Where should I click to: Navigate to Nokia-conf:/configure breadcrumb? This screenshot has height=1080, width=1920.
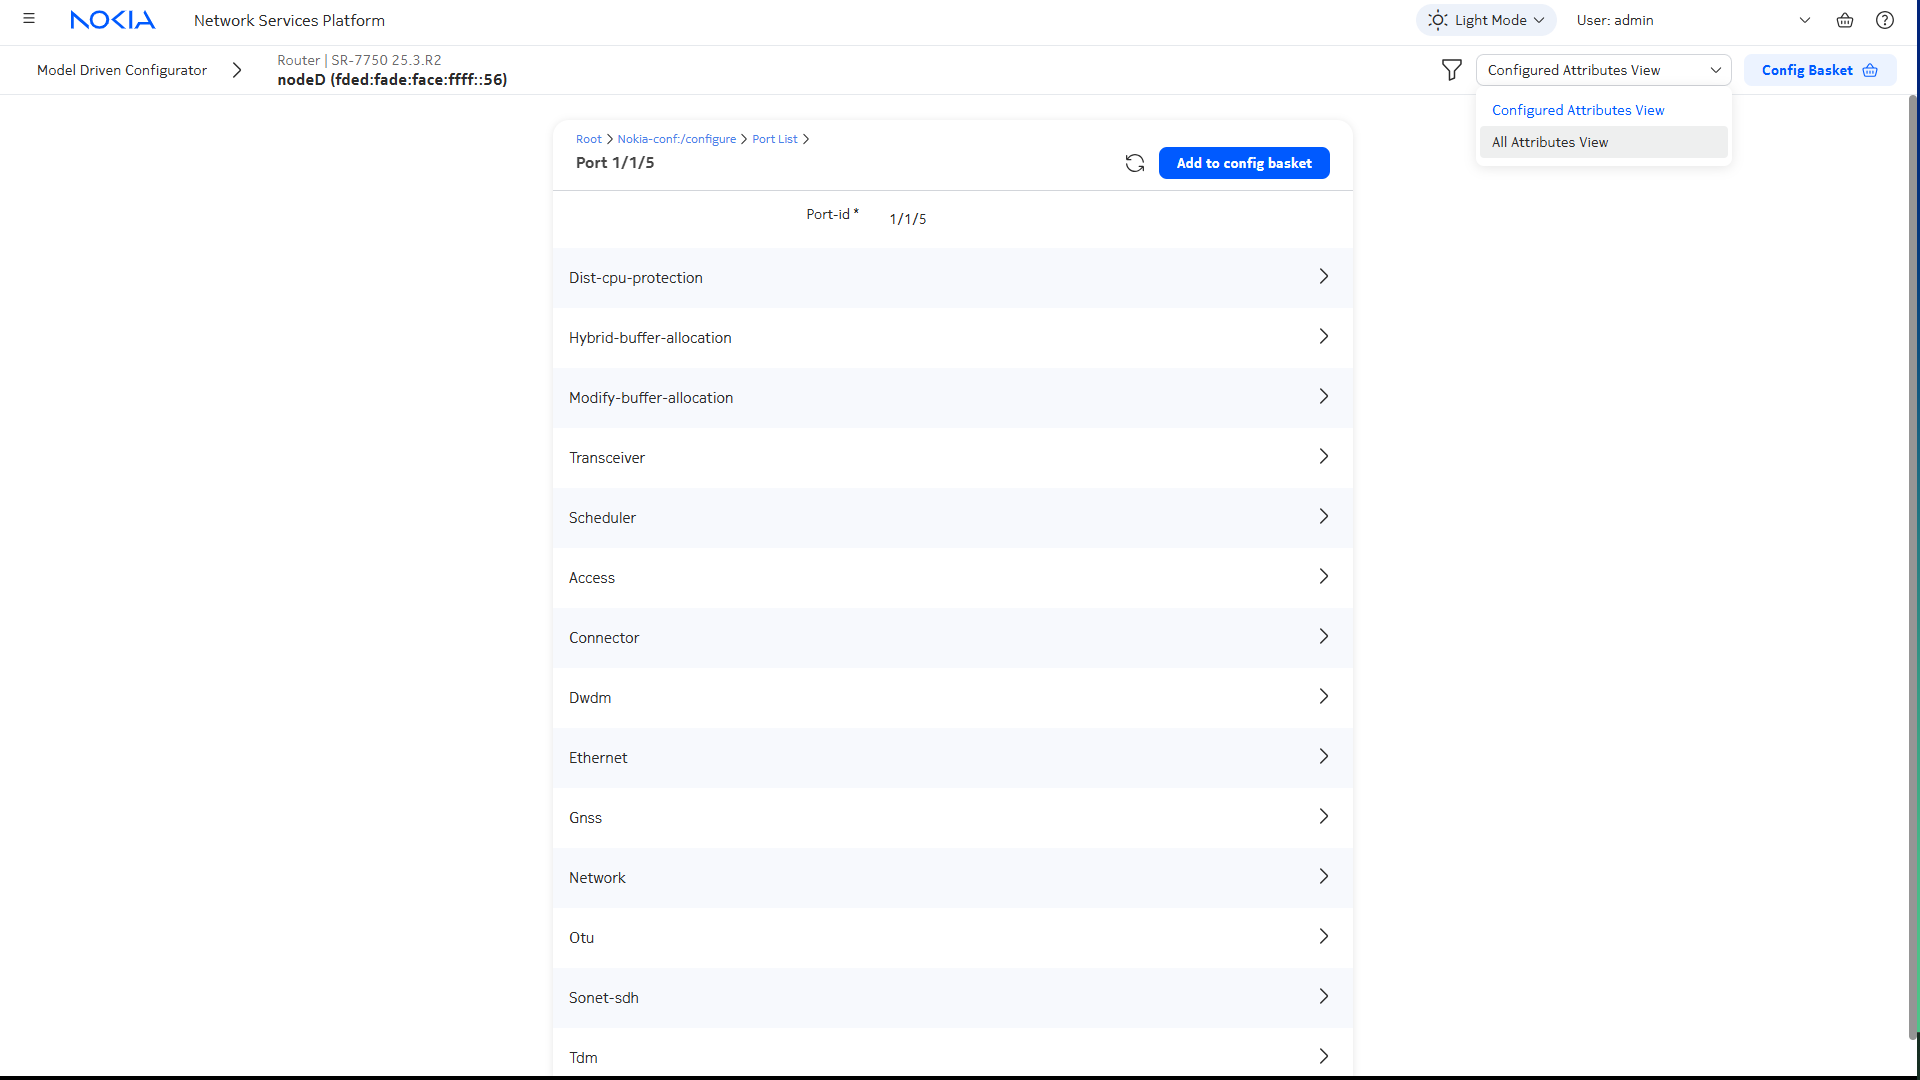tap(676, 139)
